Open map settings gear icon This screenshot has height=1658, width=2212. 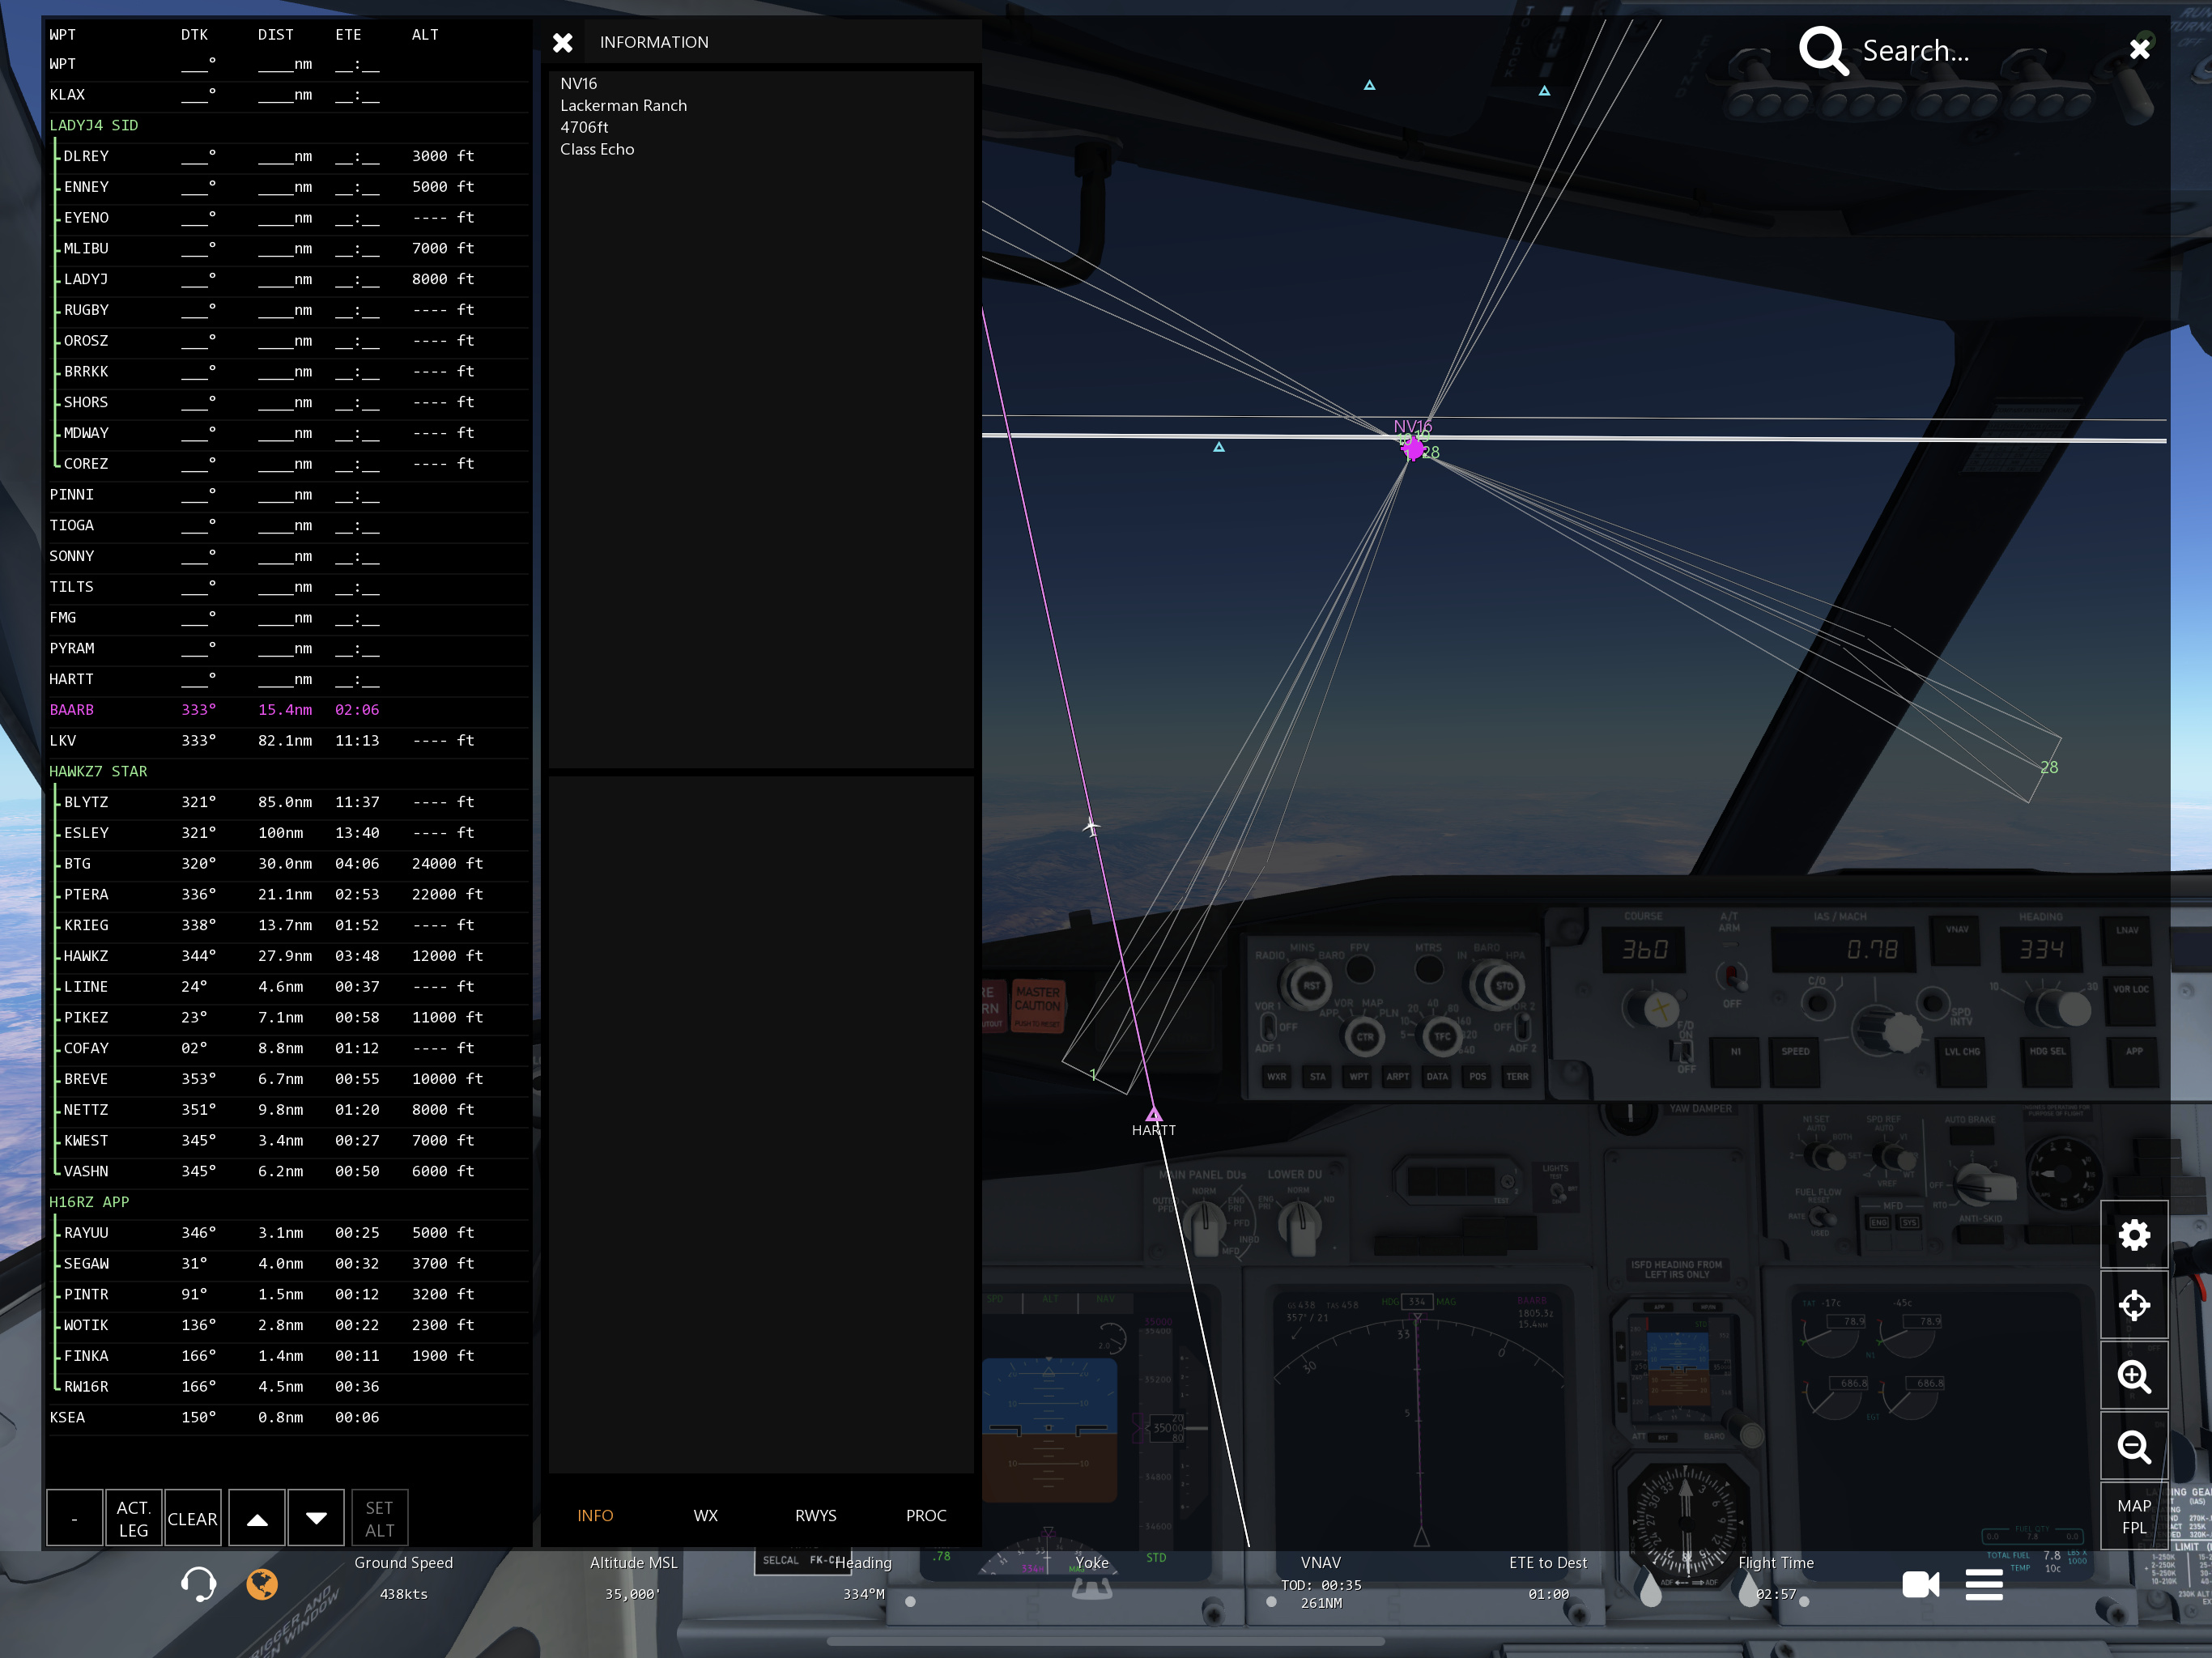[2133, 1235]
